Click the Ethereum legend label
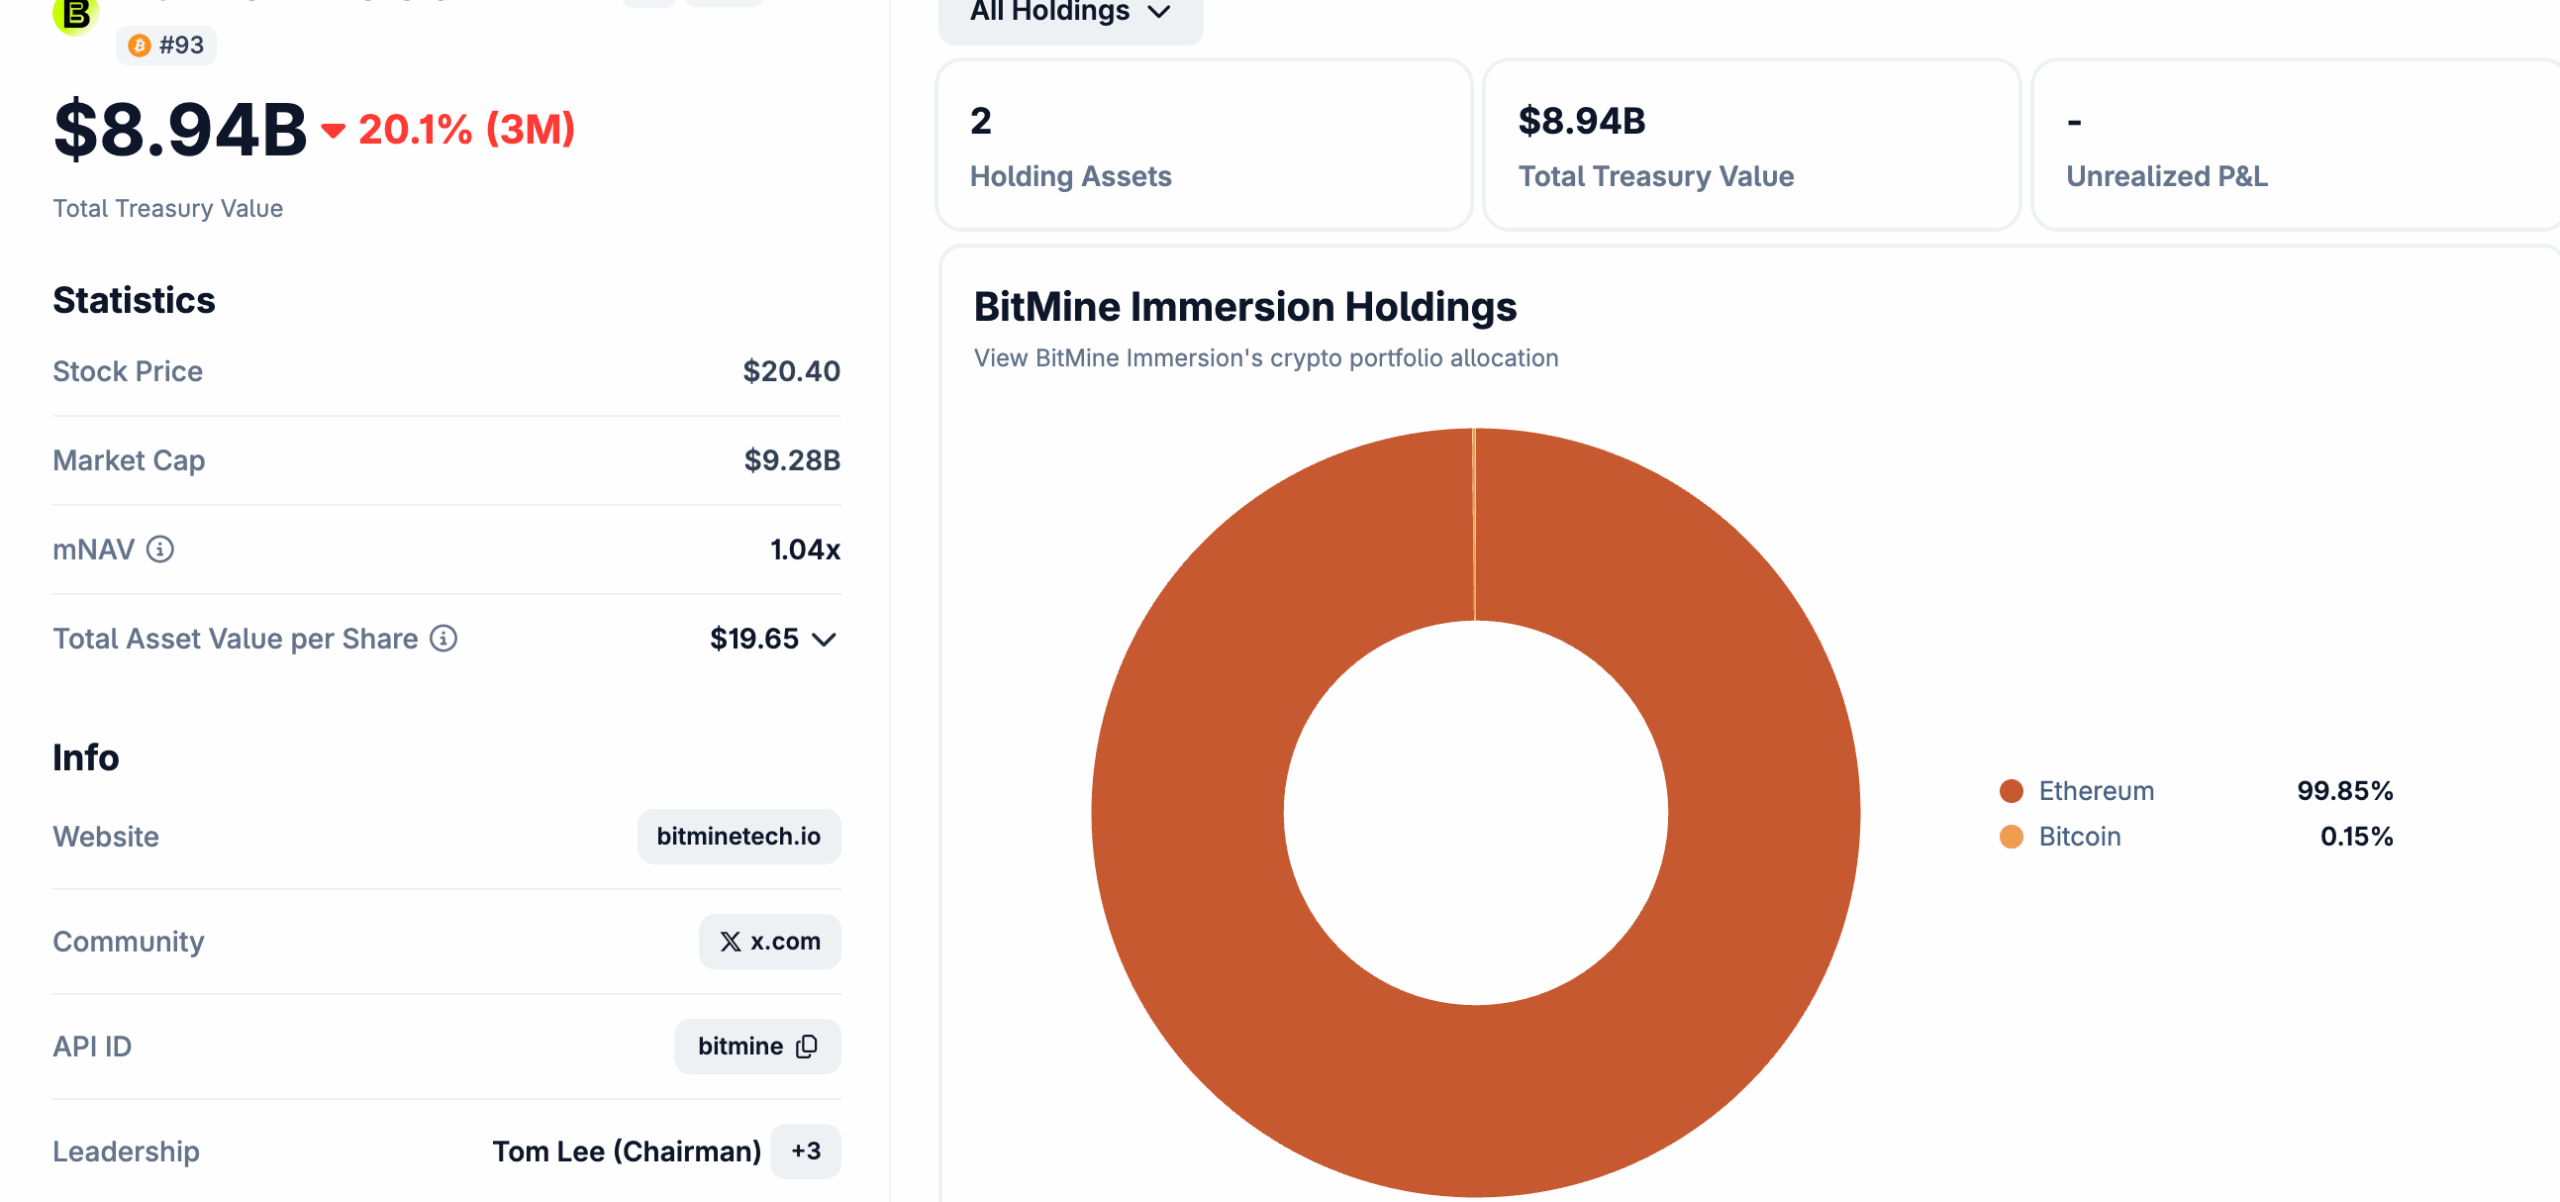The width and height of the screenshot is (2560, 1202). [2096, 791]
